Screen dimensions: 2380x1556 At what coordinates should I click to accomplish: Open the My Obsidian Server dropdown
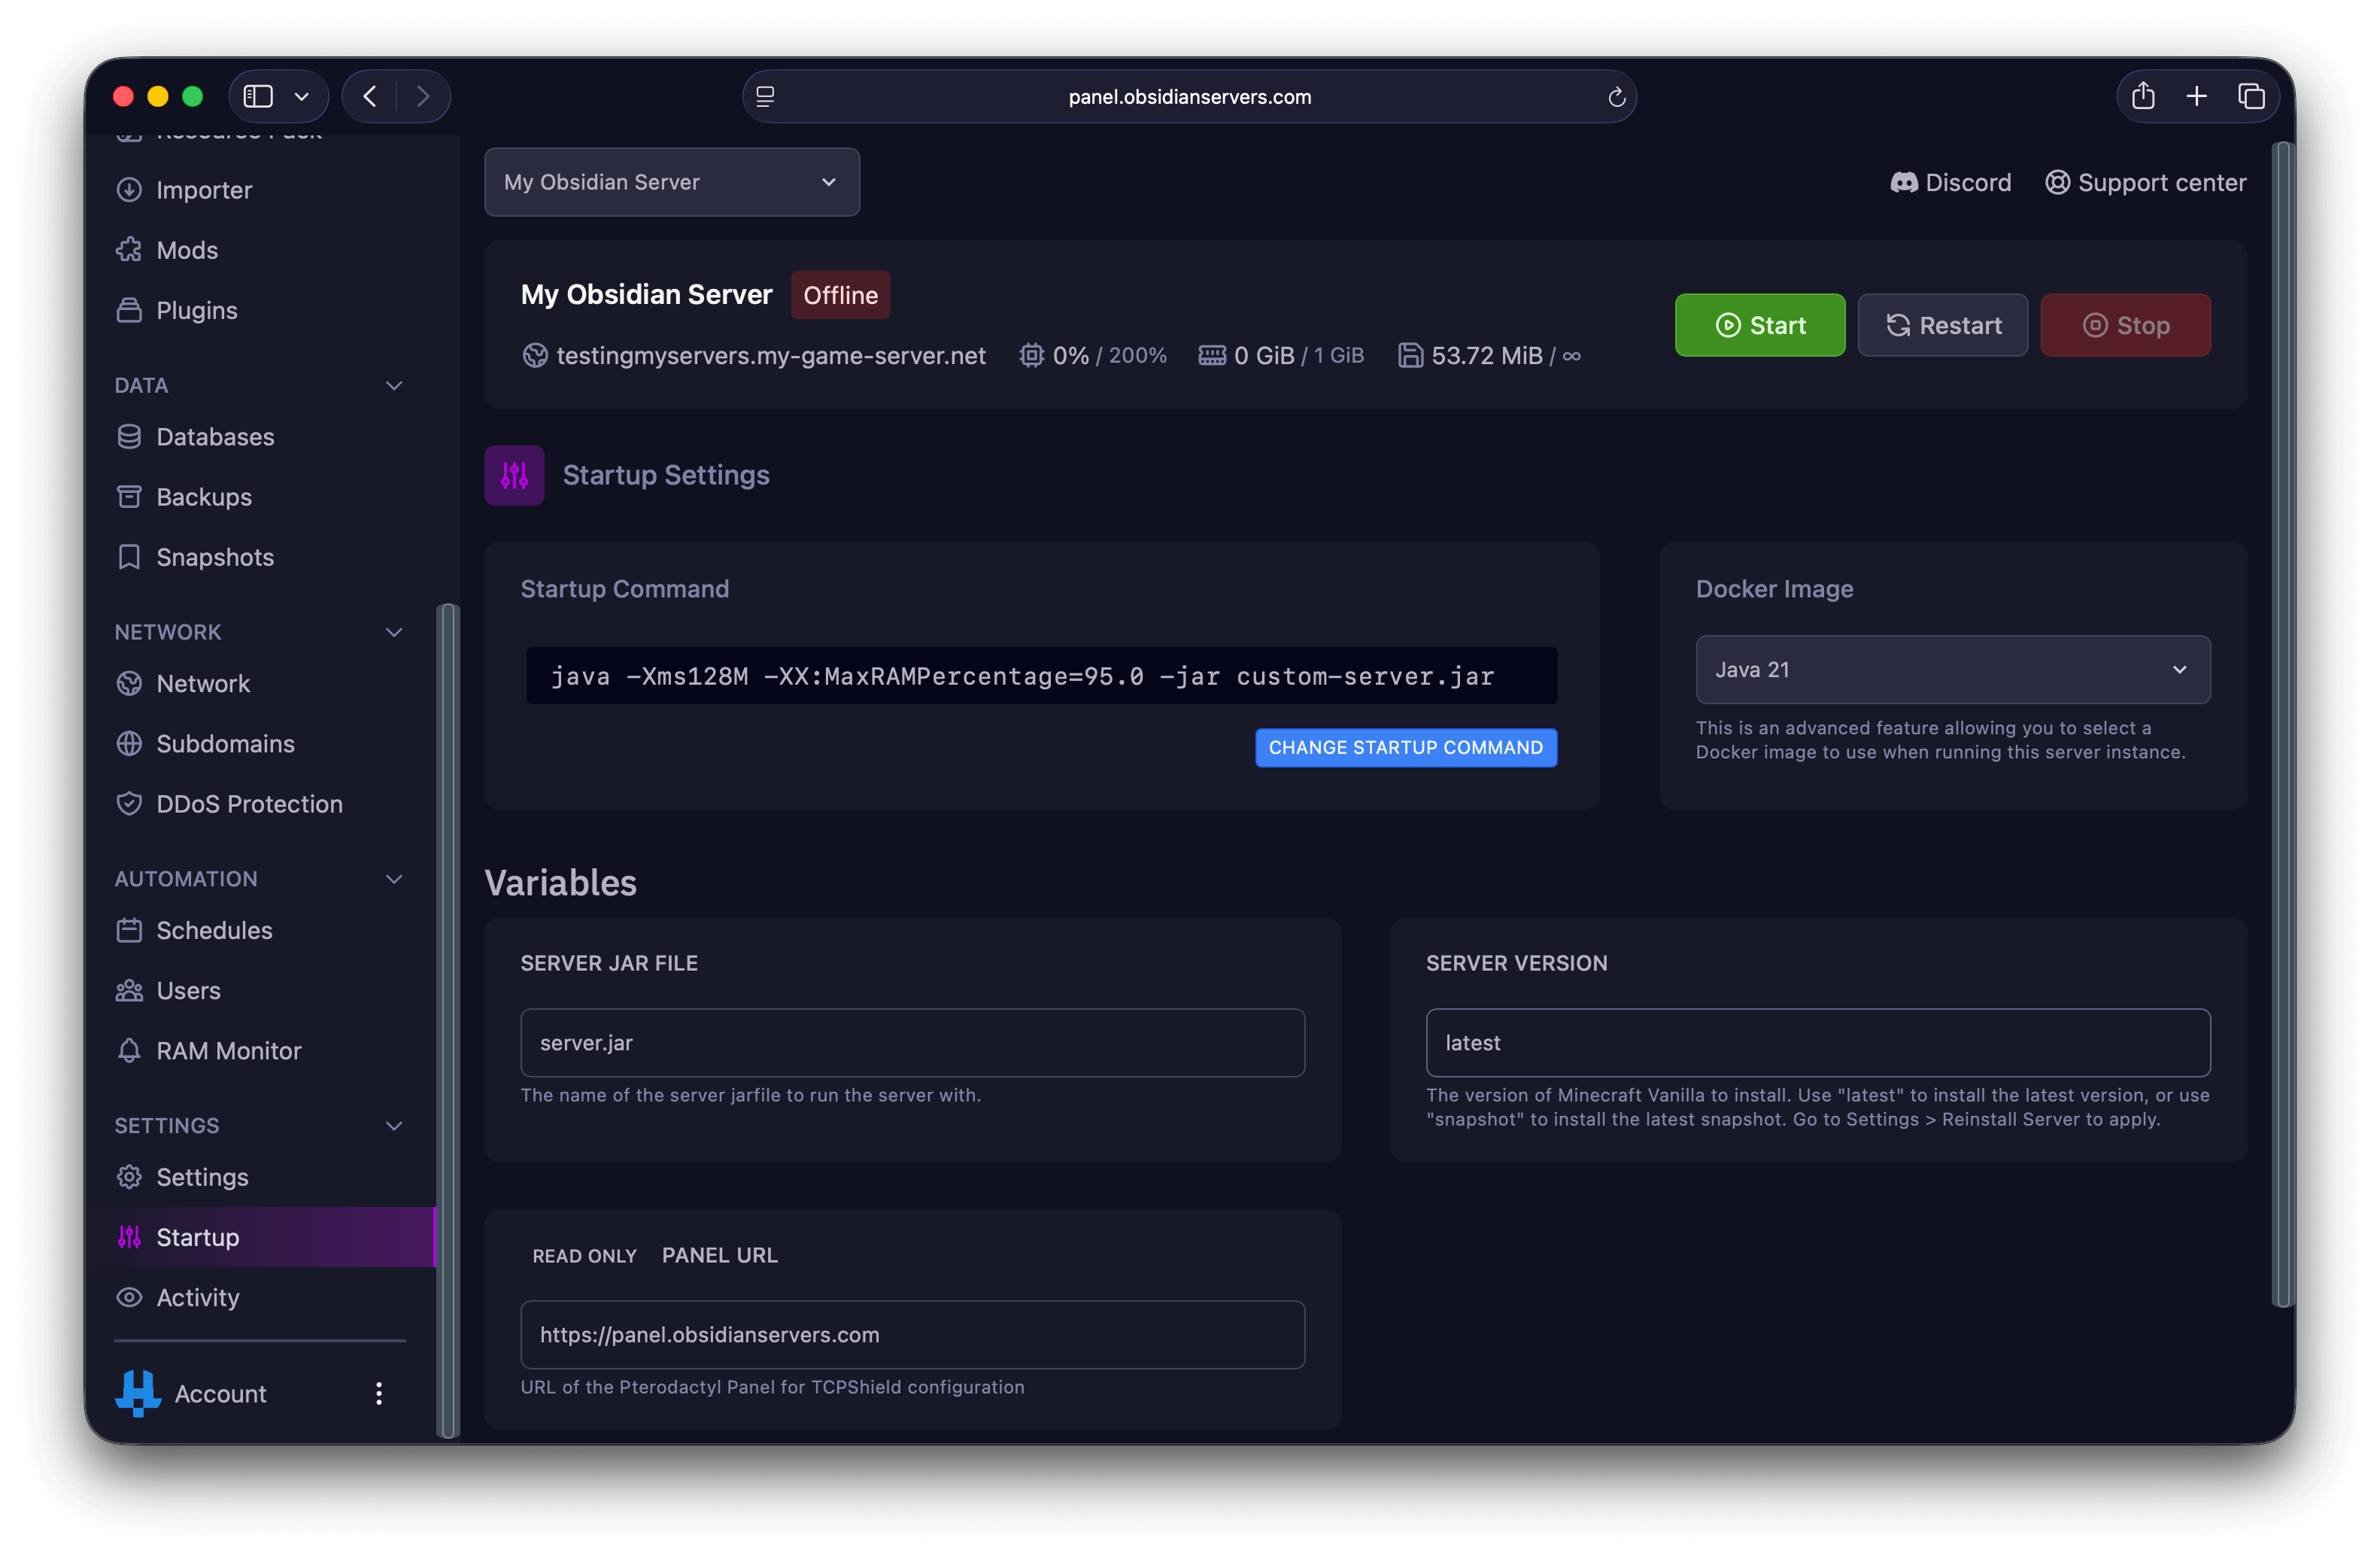pos(671,182)
